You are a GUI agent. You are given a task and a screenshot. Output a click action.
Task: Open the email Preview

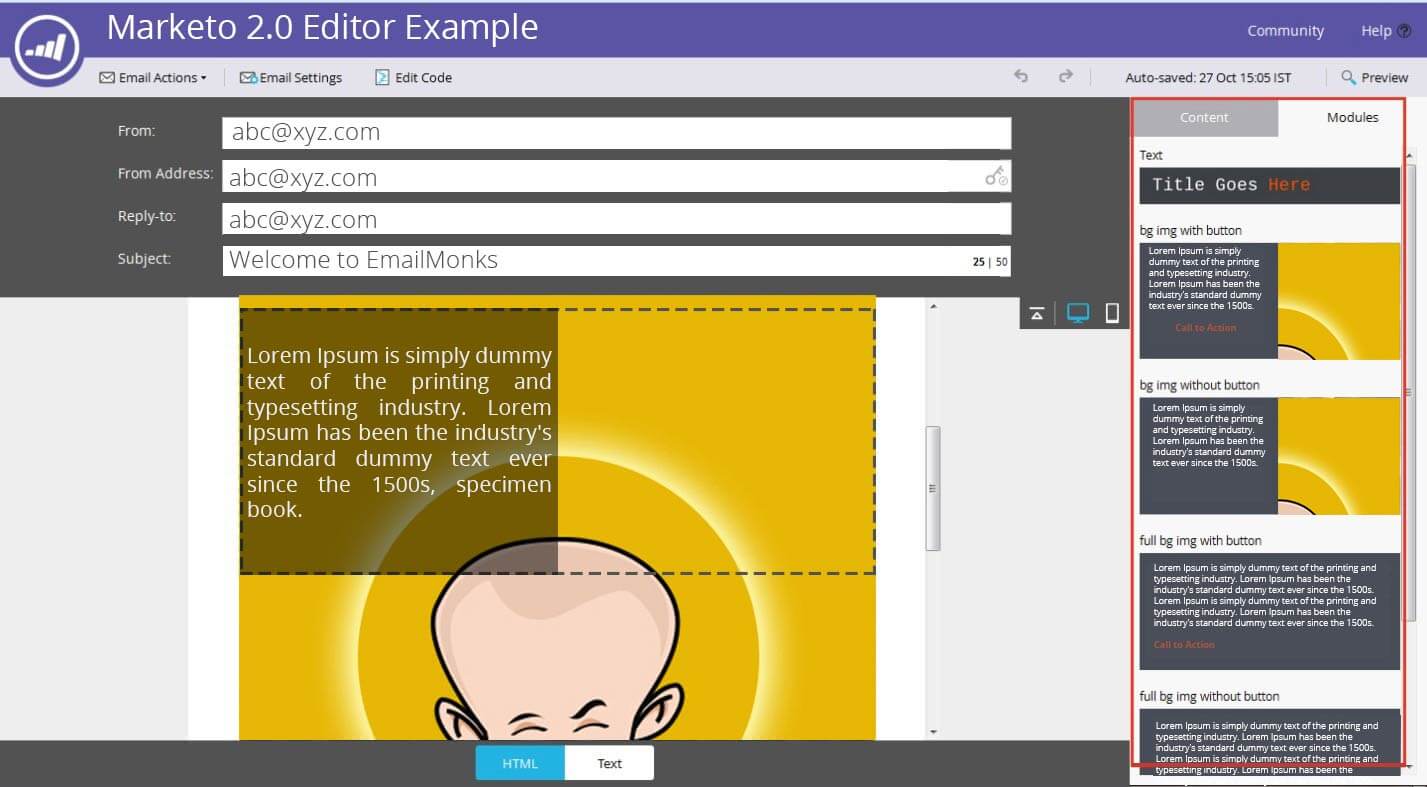tap(1374, 77)
